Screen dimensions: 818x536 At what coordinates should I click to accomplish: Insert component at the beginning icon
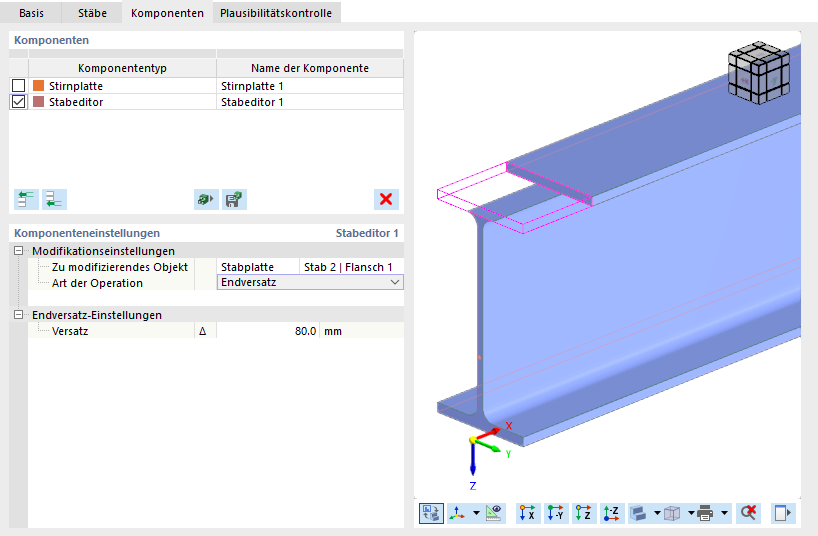[x=26, y=199]
